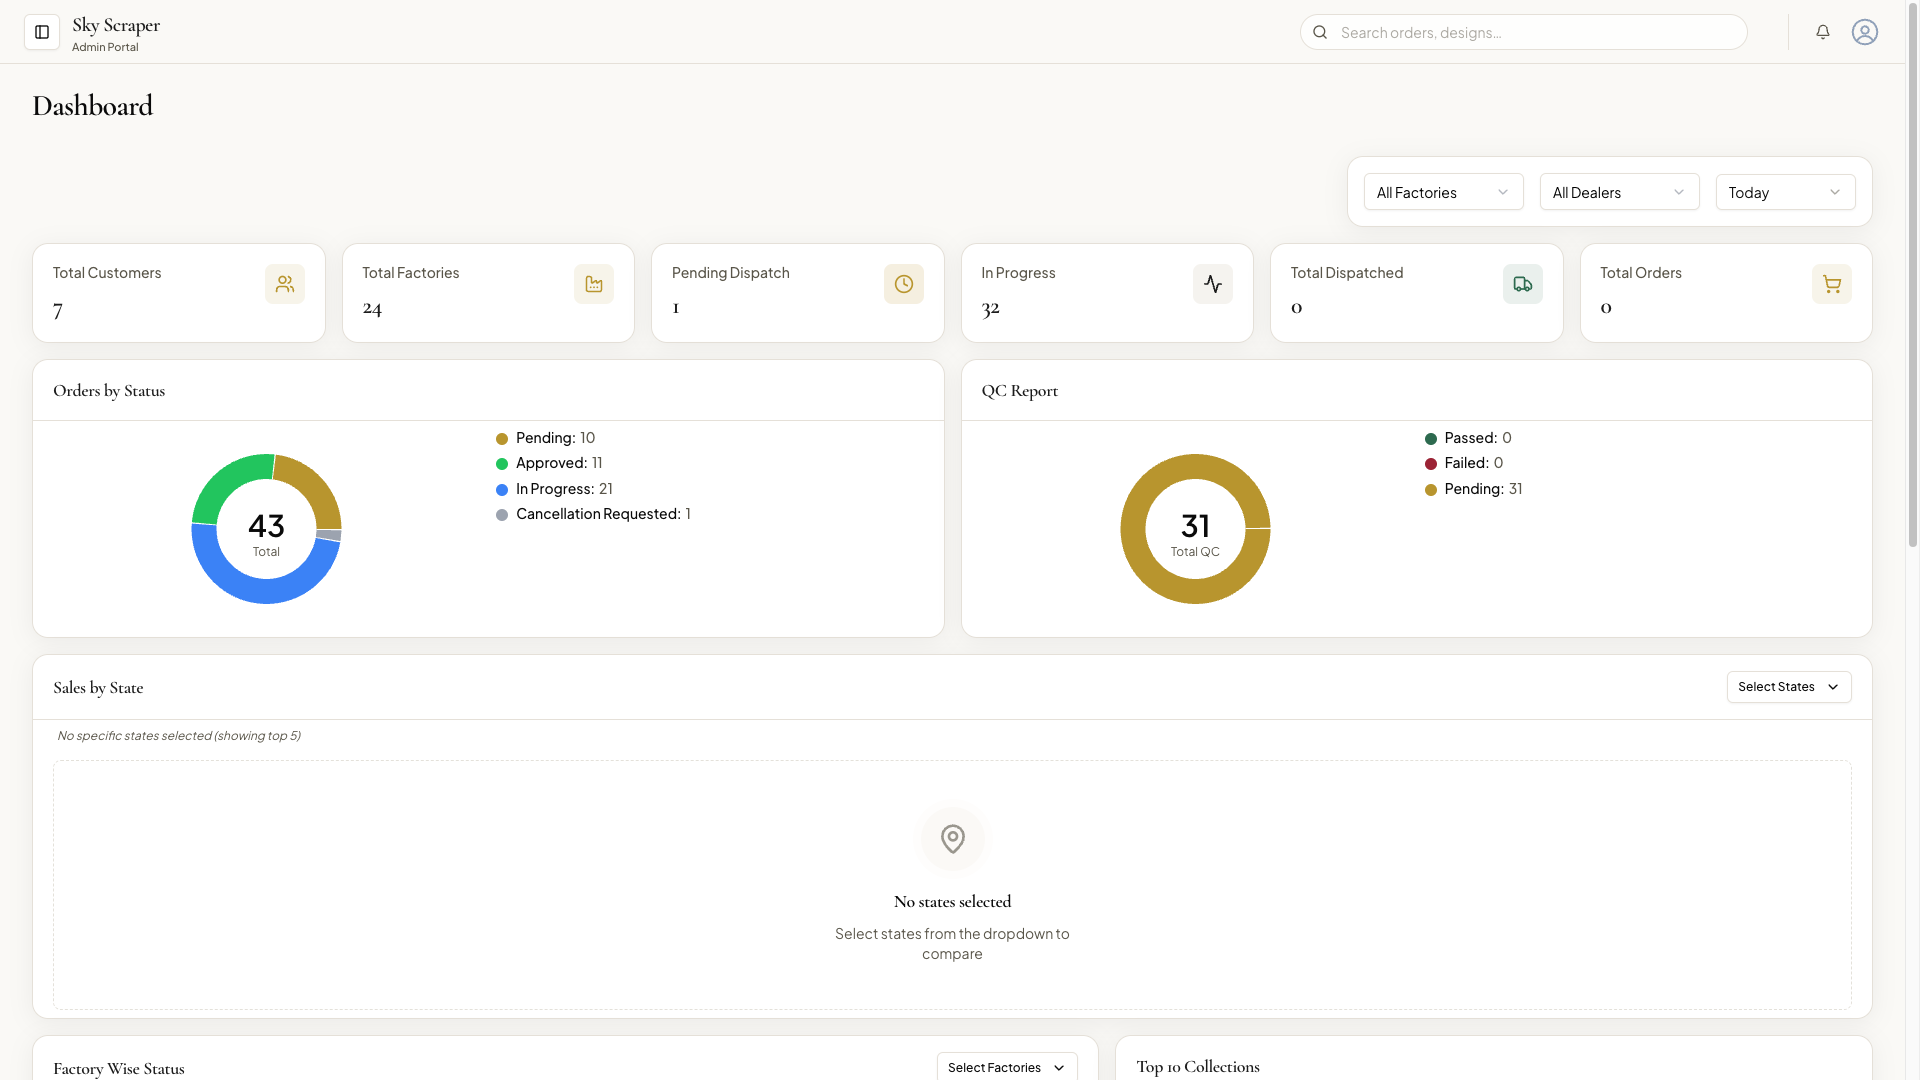Click the "Select states from the dropdown" hint
Image resolution: width=1920 pixels, height=1080 pixels.
click(952, 944)
